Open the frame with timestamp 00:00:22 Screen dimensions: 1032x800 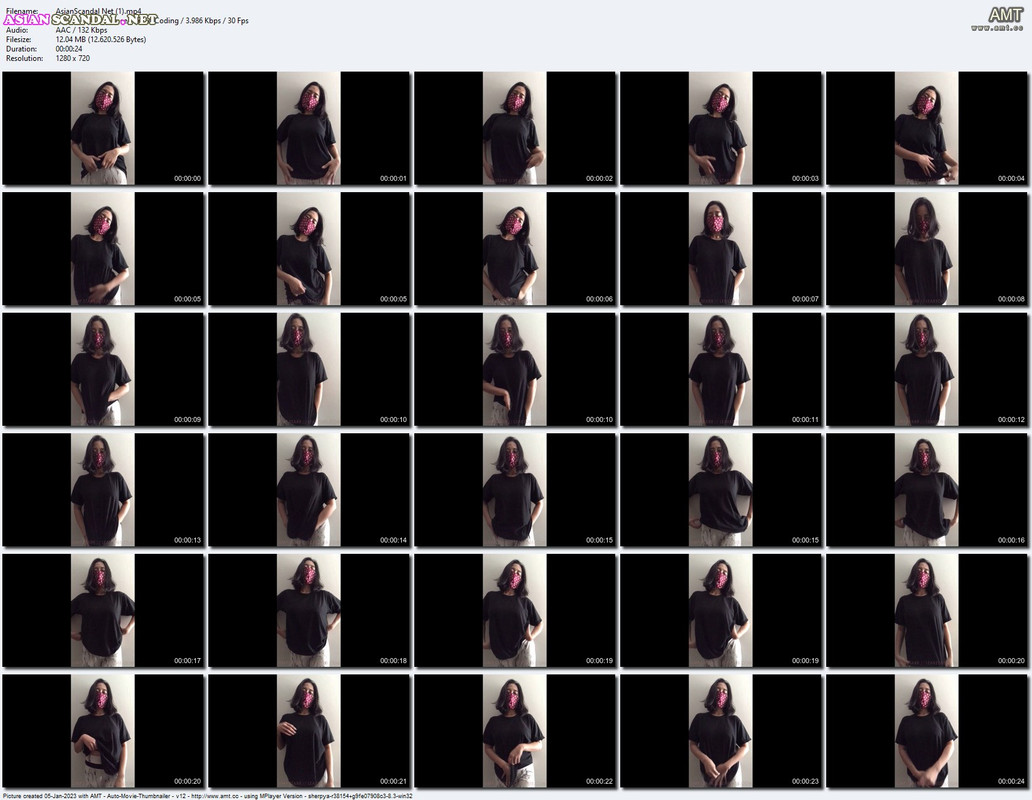pos(515,731)
